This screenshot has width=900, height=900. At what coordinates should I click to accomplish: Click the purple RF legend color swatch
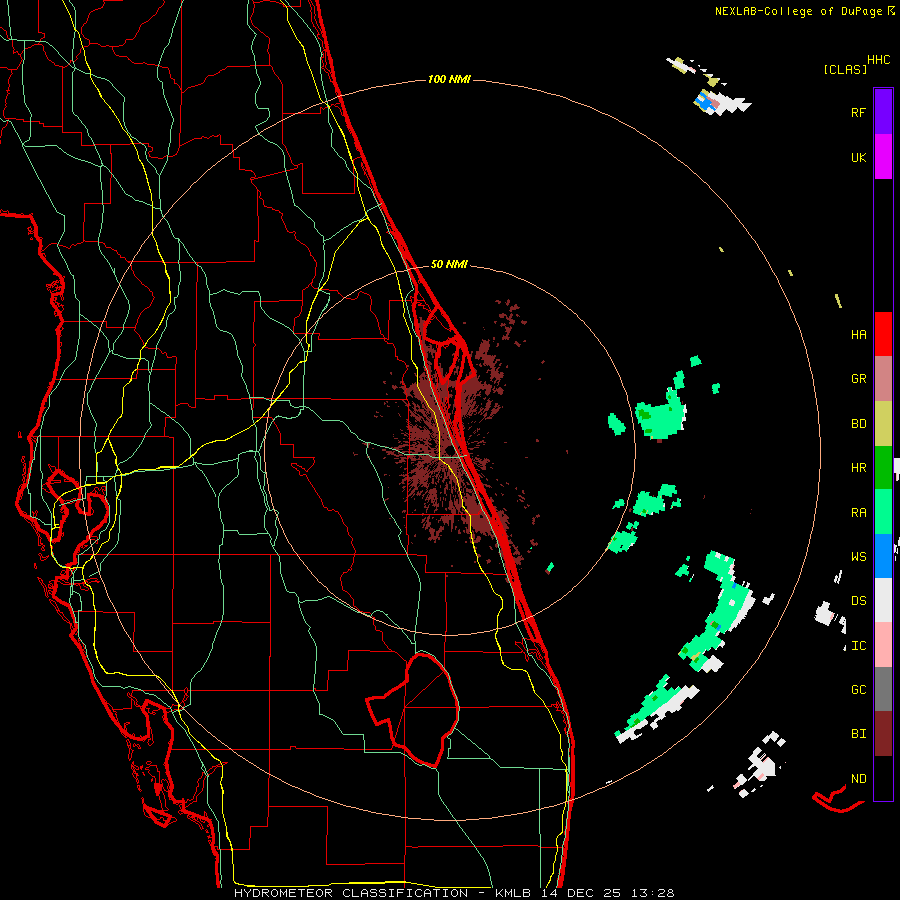pos(883,112)
